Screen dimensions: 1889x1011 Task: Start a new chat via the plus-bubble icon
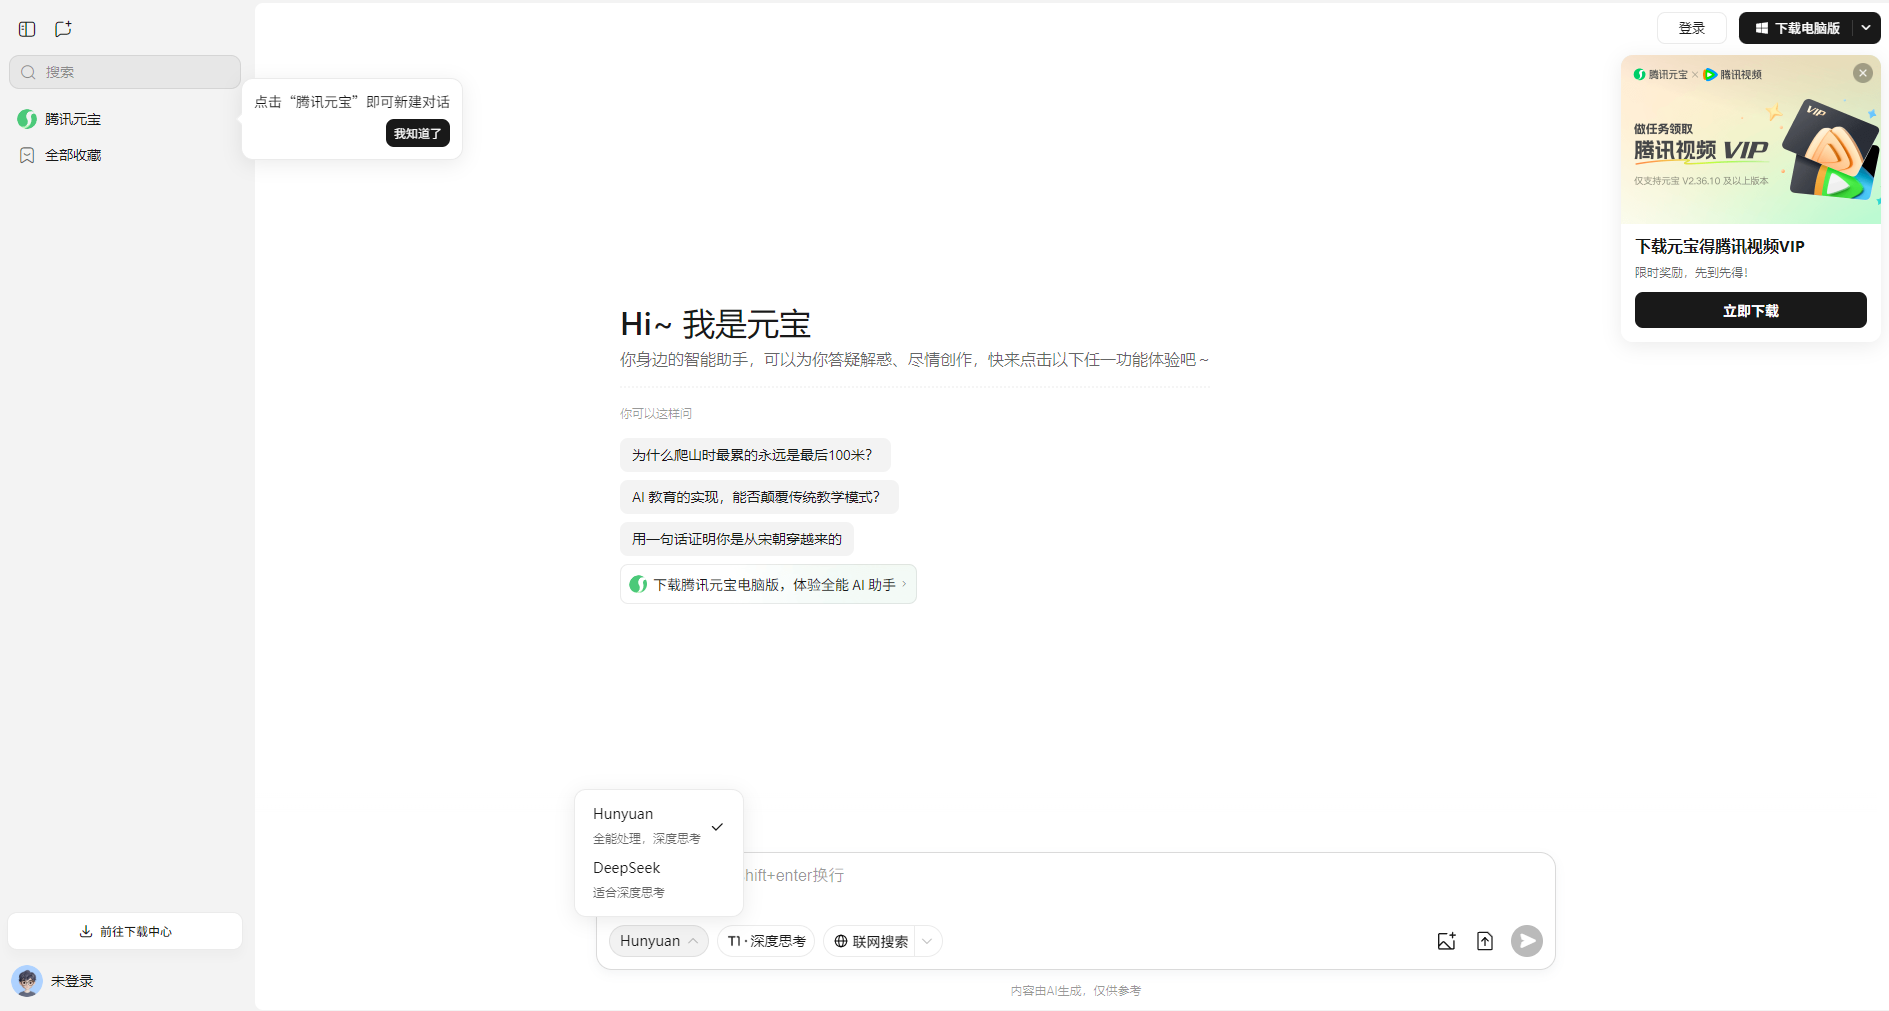pyautogui.click(x=63, y=29)
